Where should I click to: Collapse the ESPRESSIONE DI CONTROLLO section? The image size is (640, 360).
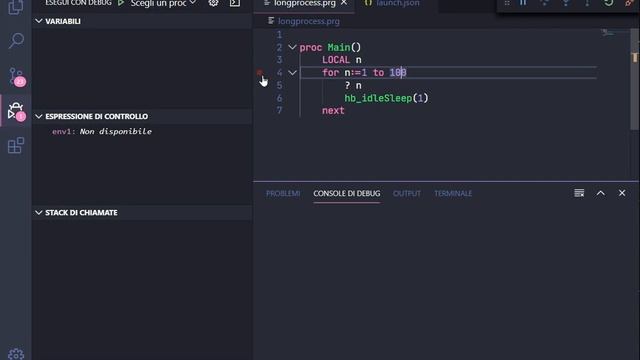(39, 116)
